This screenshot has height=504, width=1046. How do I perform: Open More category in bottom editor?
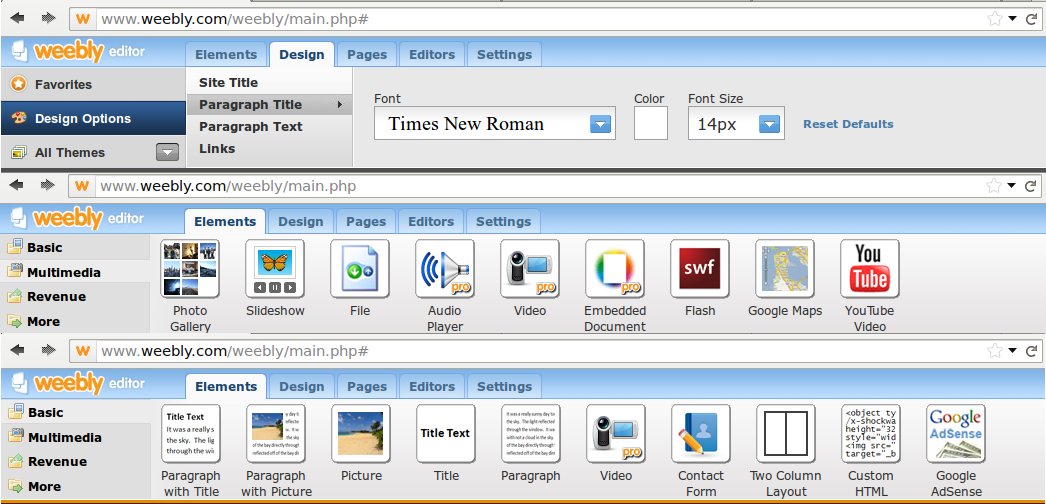[x=75, y=487]
